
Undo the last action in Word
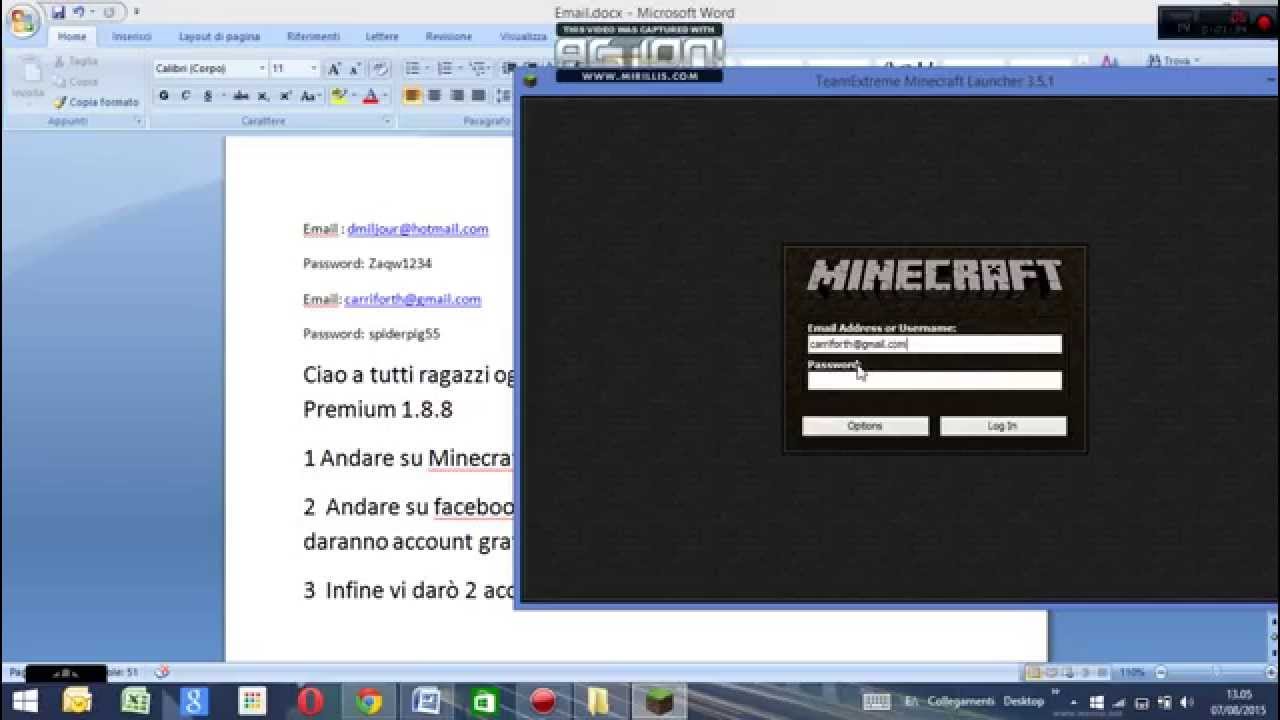tap(79, 12)
